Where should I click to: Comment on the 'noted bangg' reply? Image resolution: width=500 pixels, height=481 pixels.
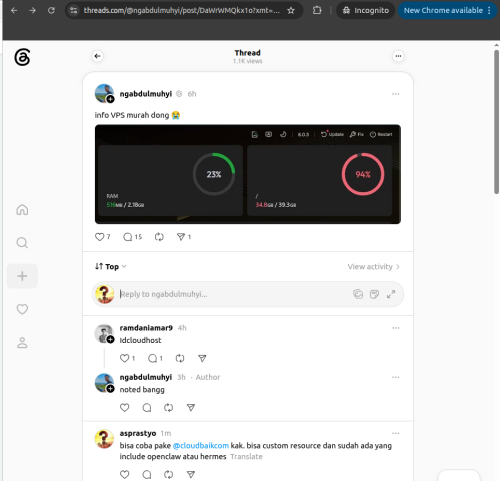(x=147, y=408)
